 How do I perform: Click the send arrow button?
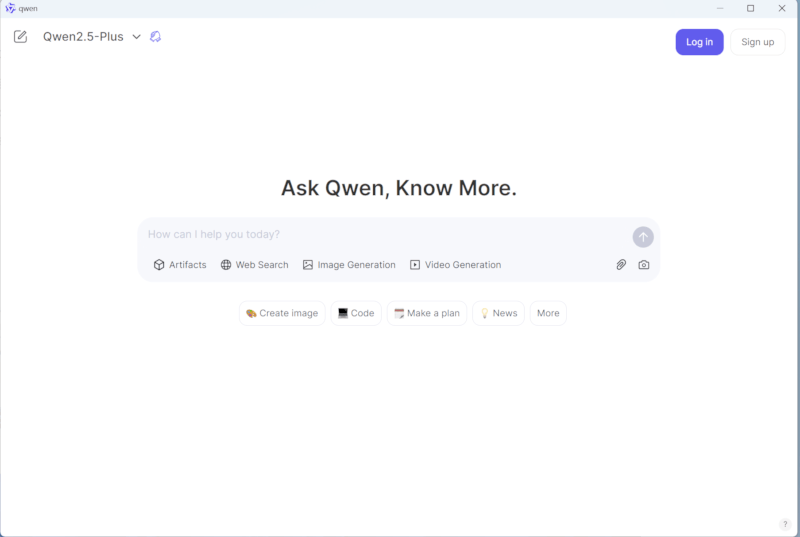[x=643, y=237]
